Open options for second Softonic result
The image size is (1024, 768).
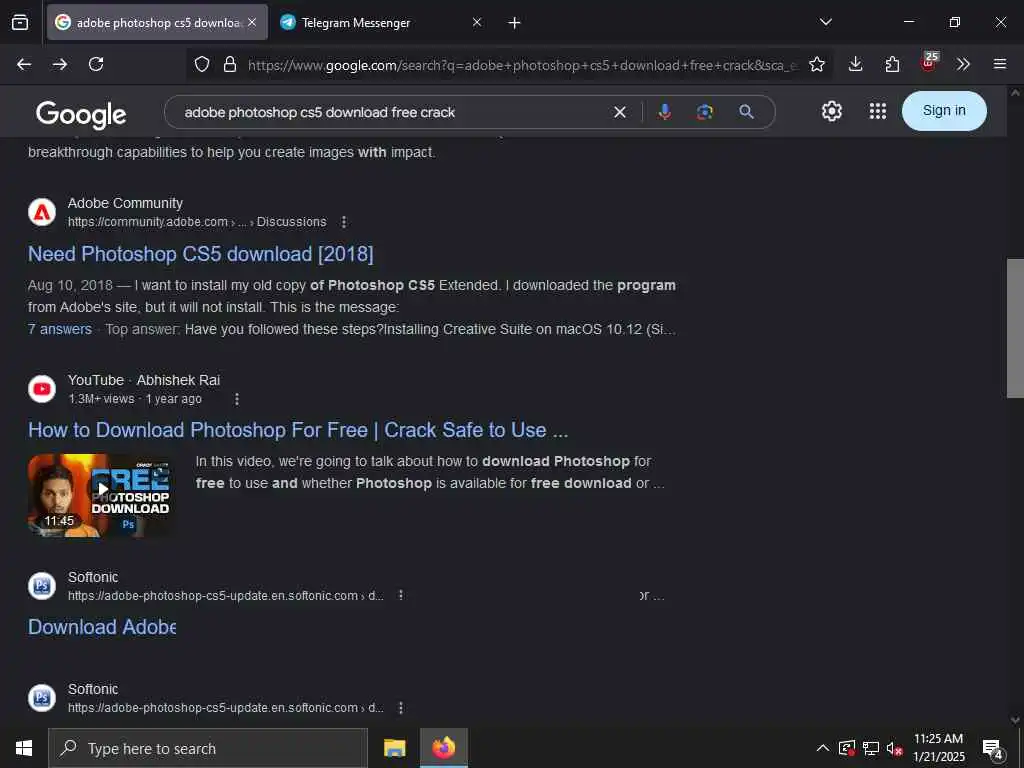(400, 708)
